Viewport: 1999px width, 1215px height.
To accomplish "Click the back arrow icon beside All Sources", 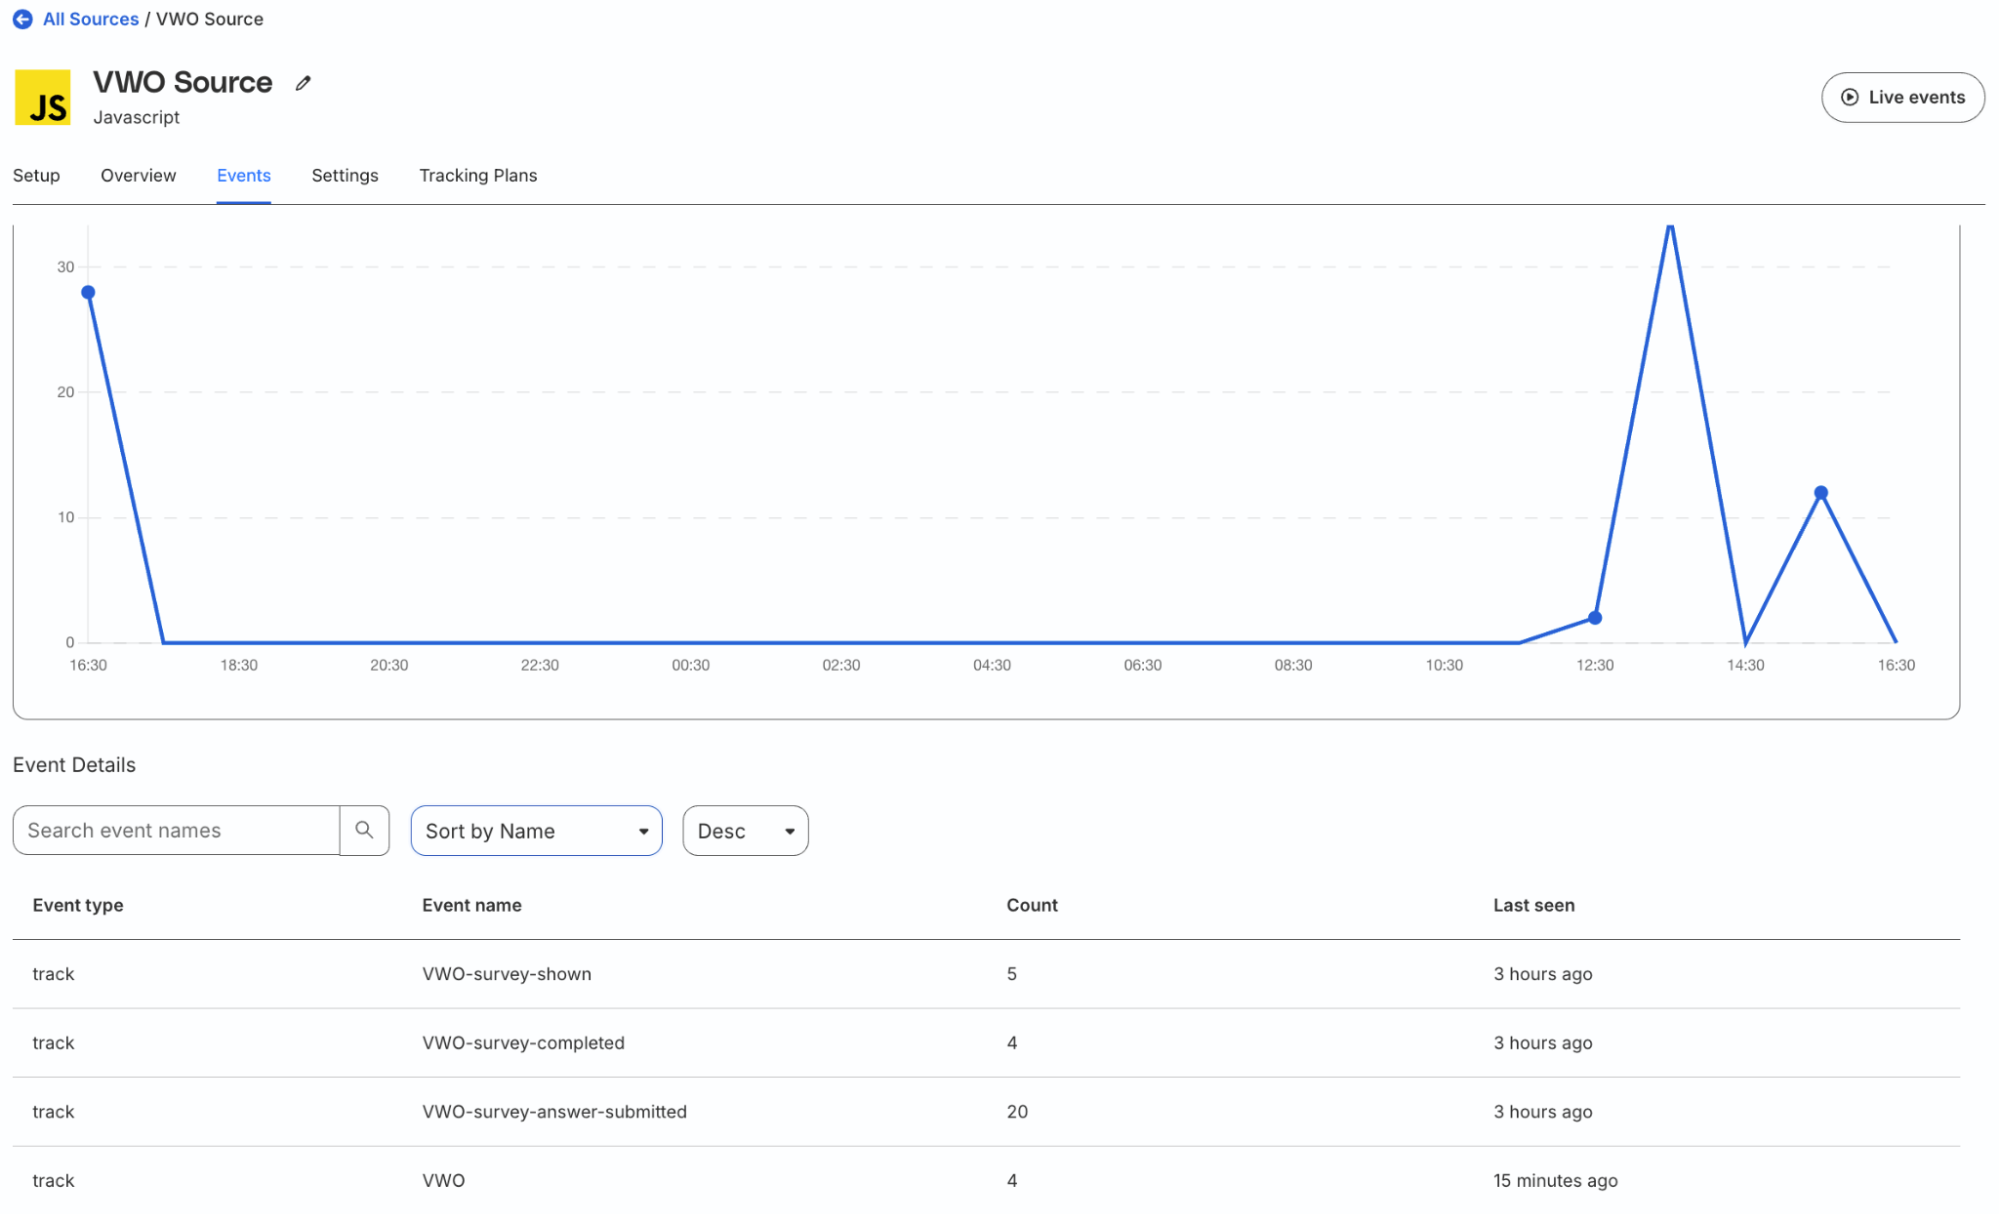I will click(x=22, y=19).
